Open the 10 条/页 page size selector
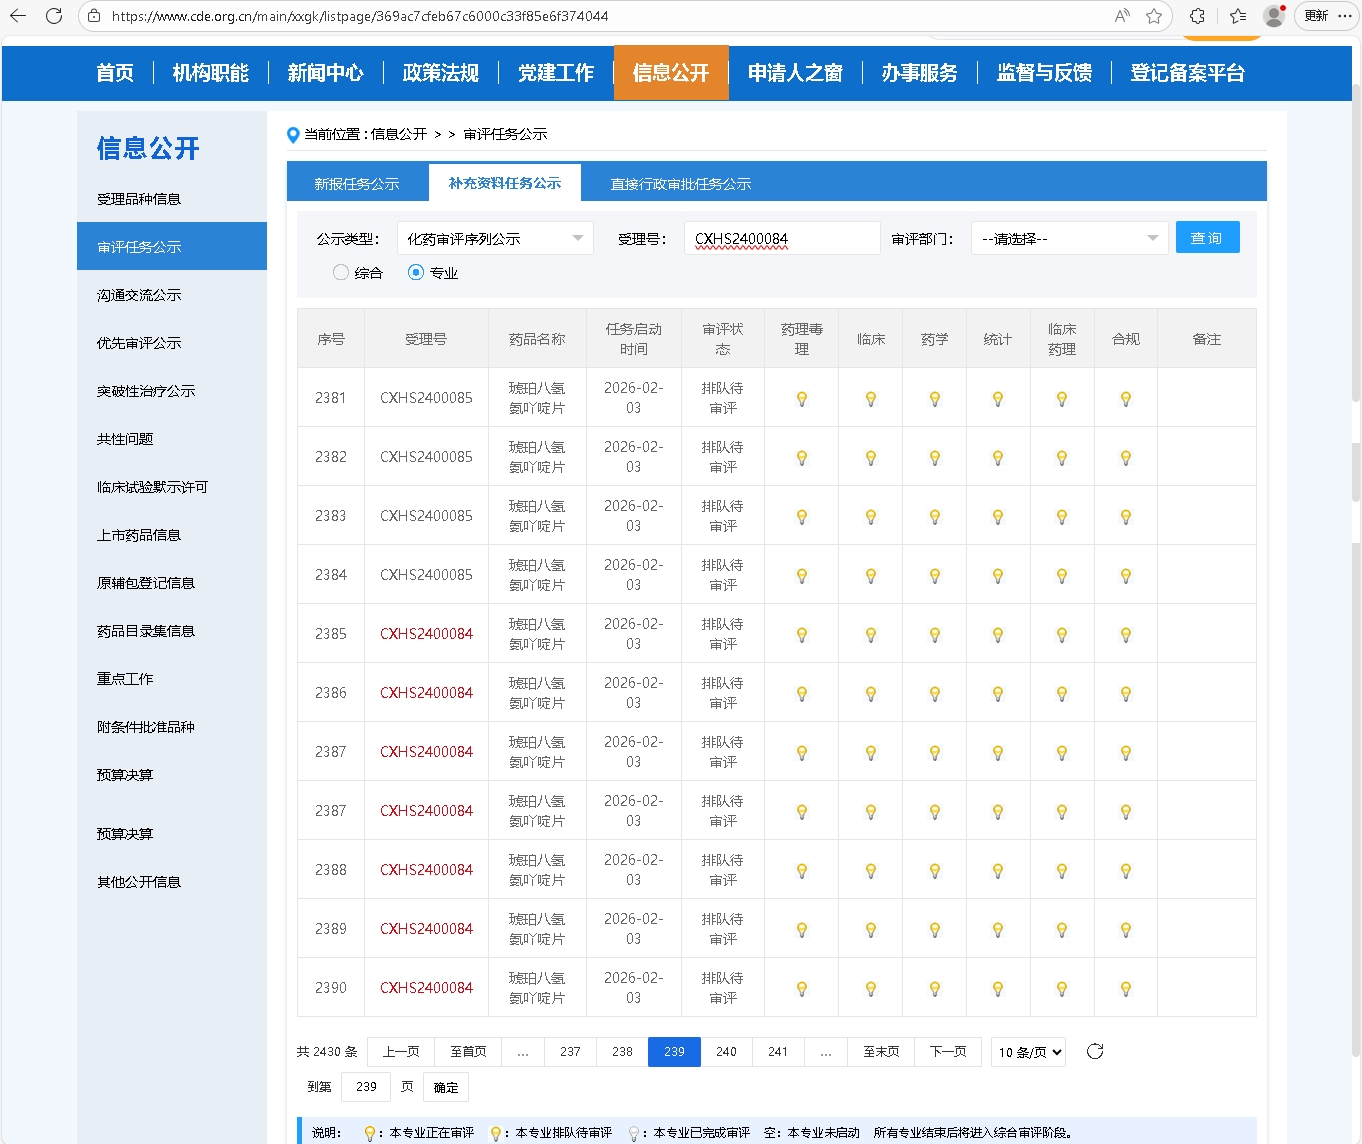This screenshot has width=1362, height=1144. click(x=1028, y=1052)
